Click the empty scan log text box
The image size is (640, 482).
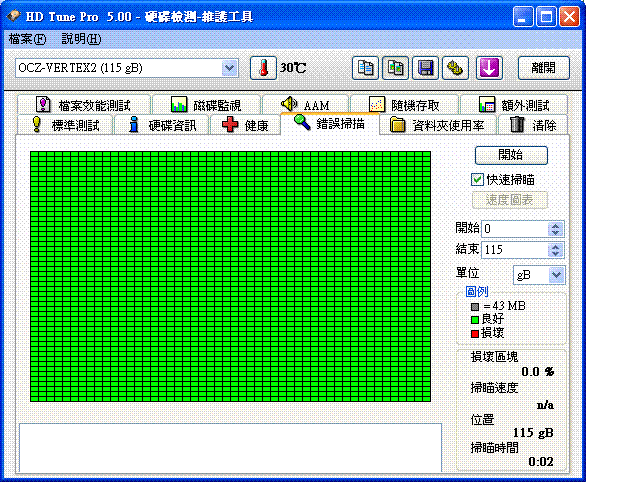231,448
